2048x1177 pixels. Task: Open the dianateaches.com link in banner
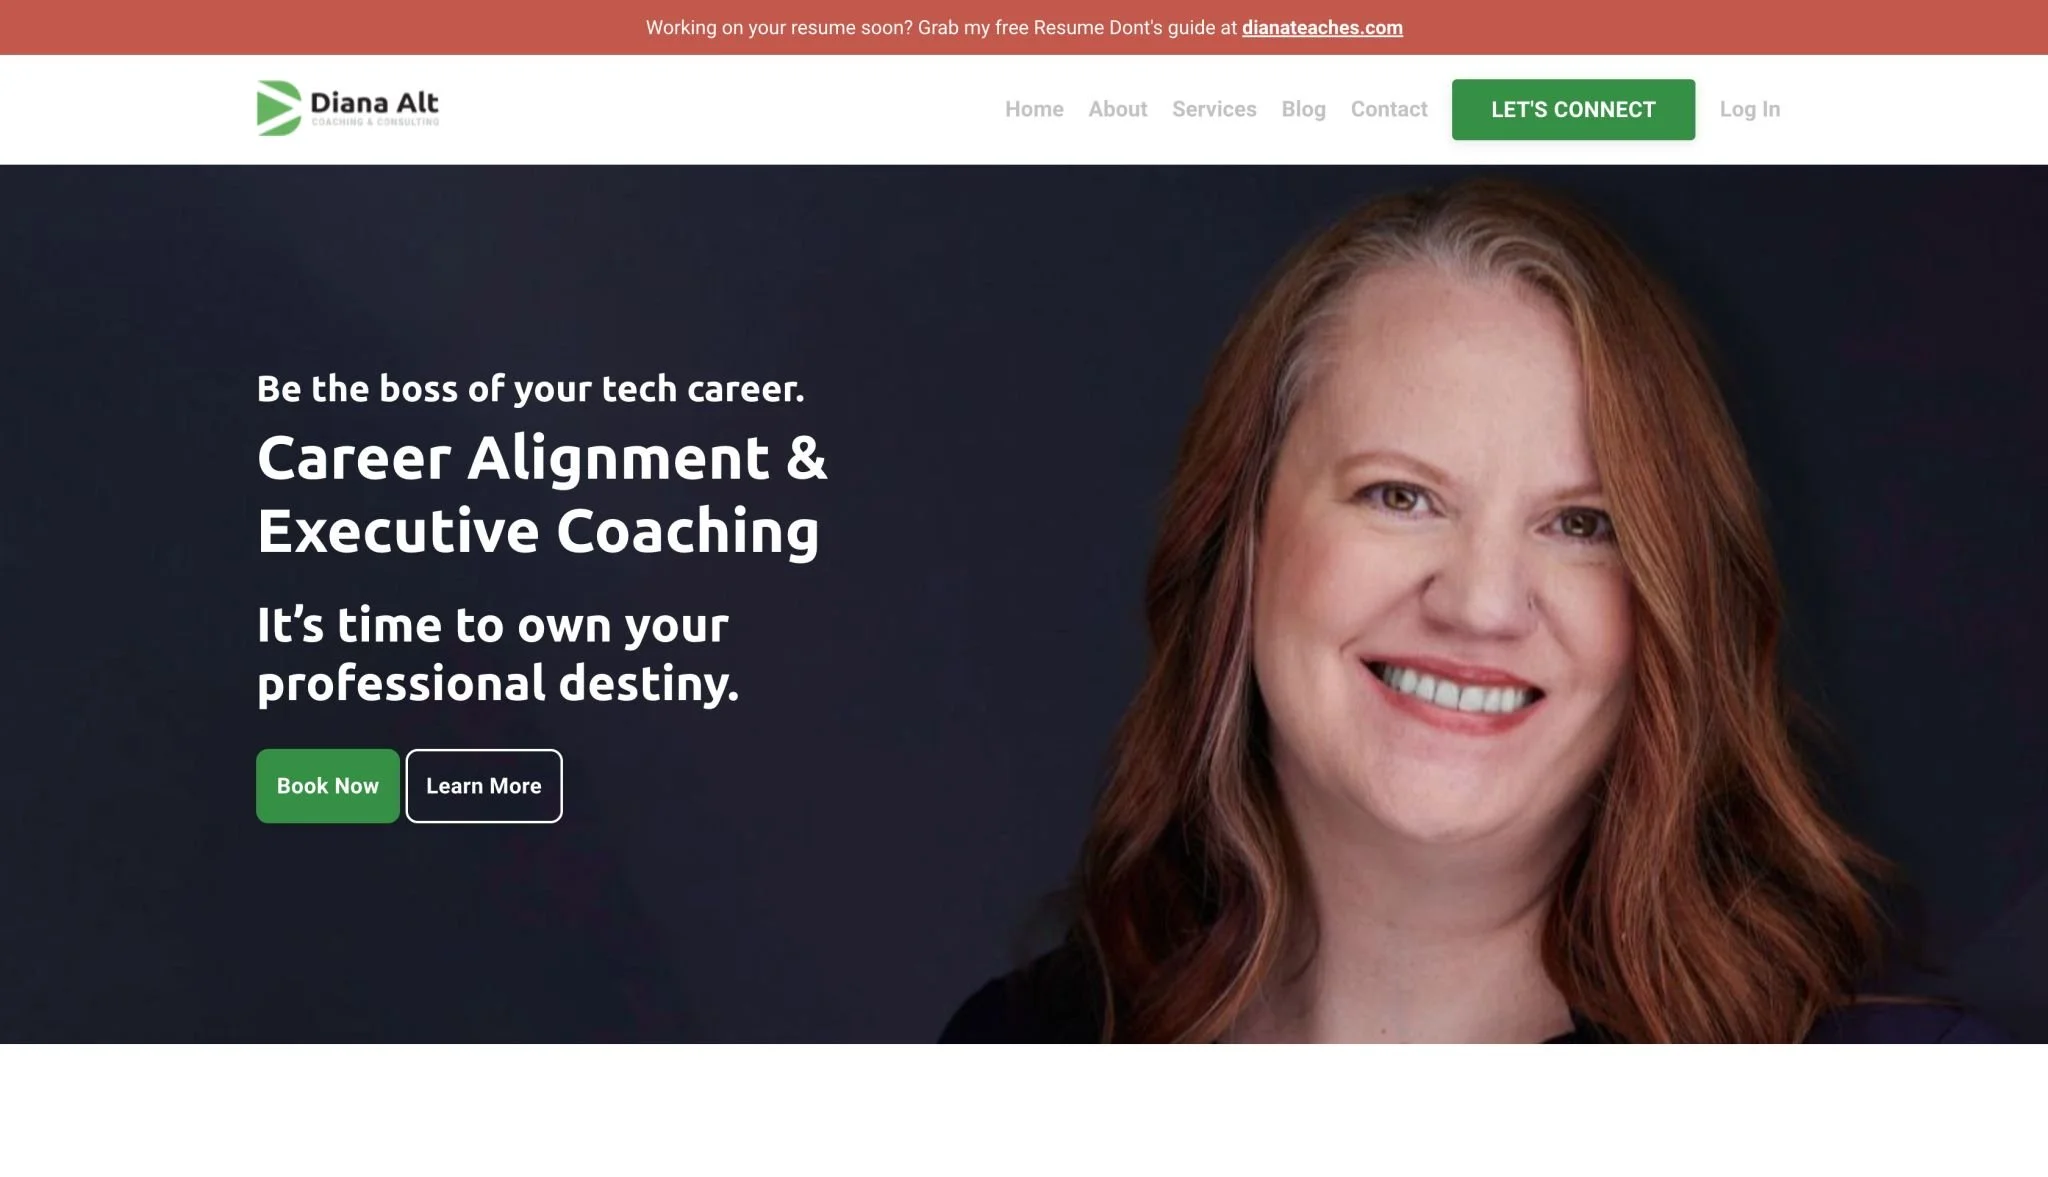[1322, 28]
